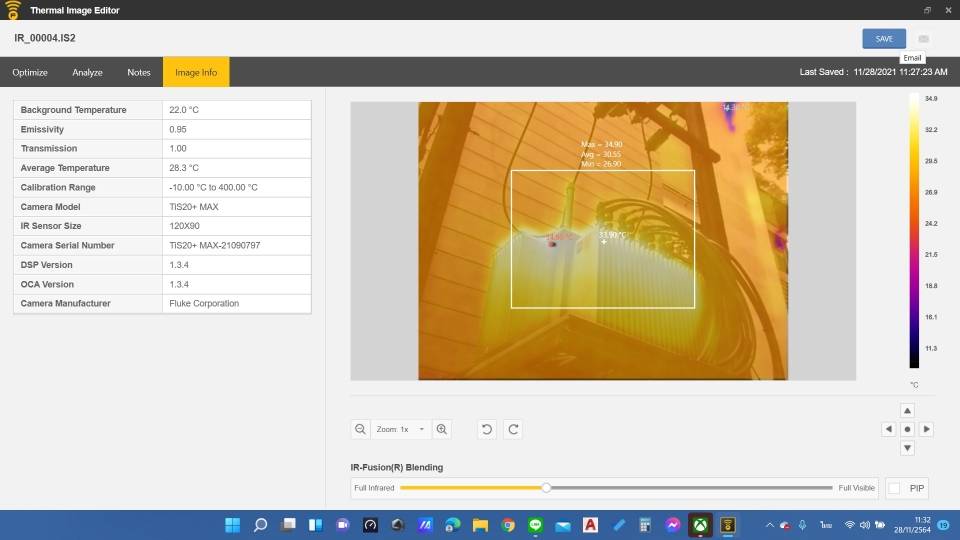
Task: Pan image left with arrow button
Action: click(888, 429)
